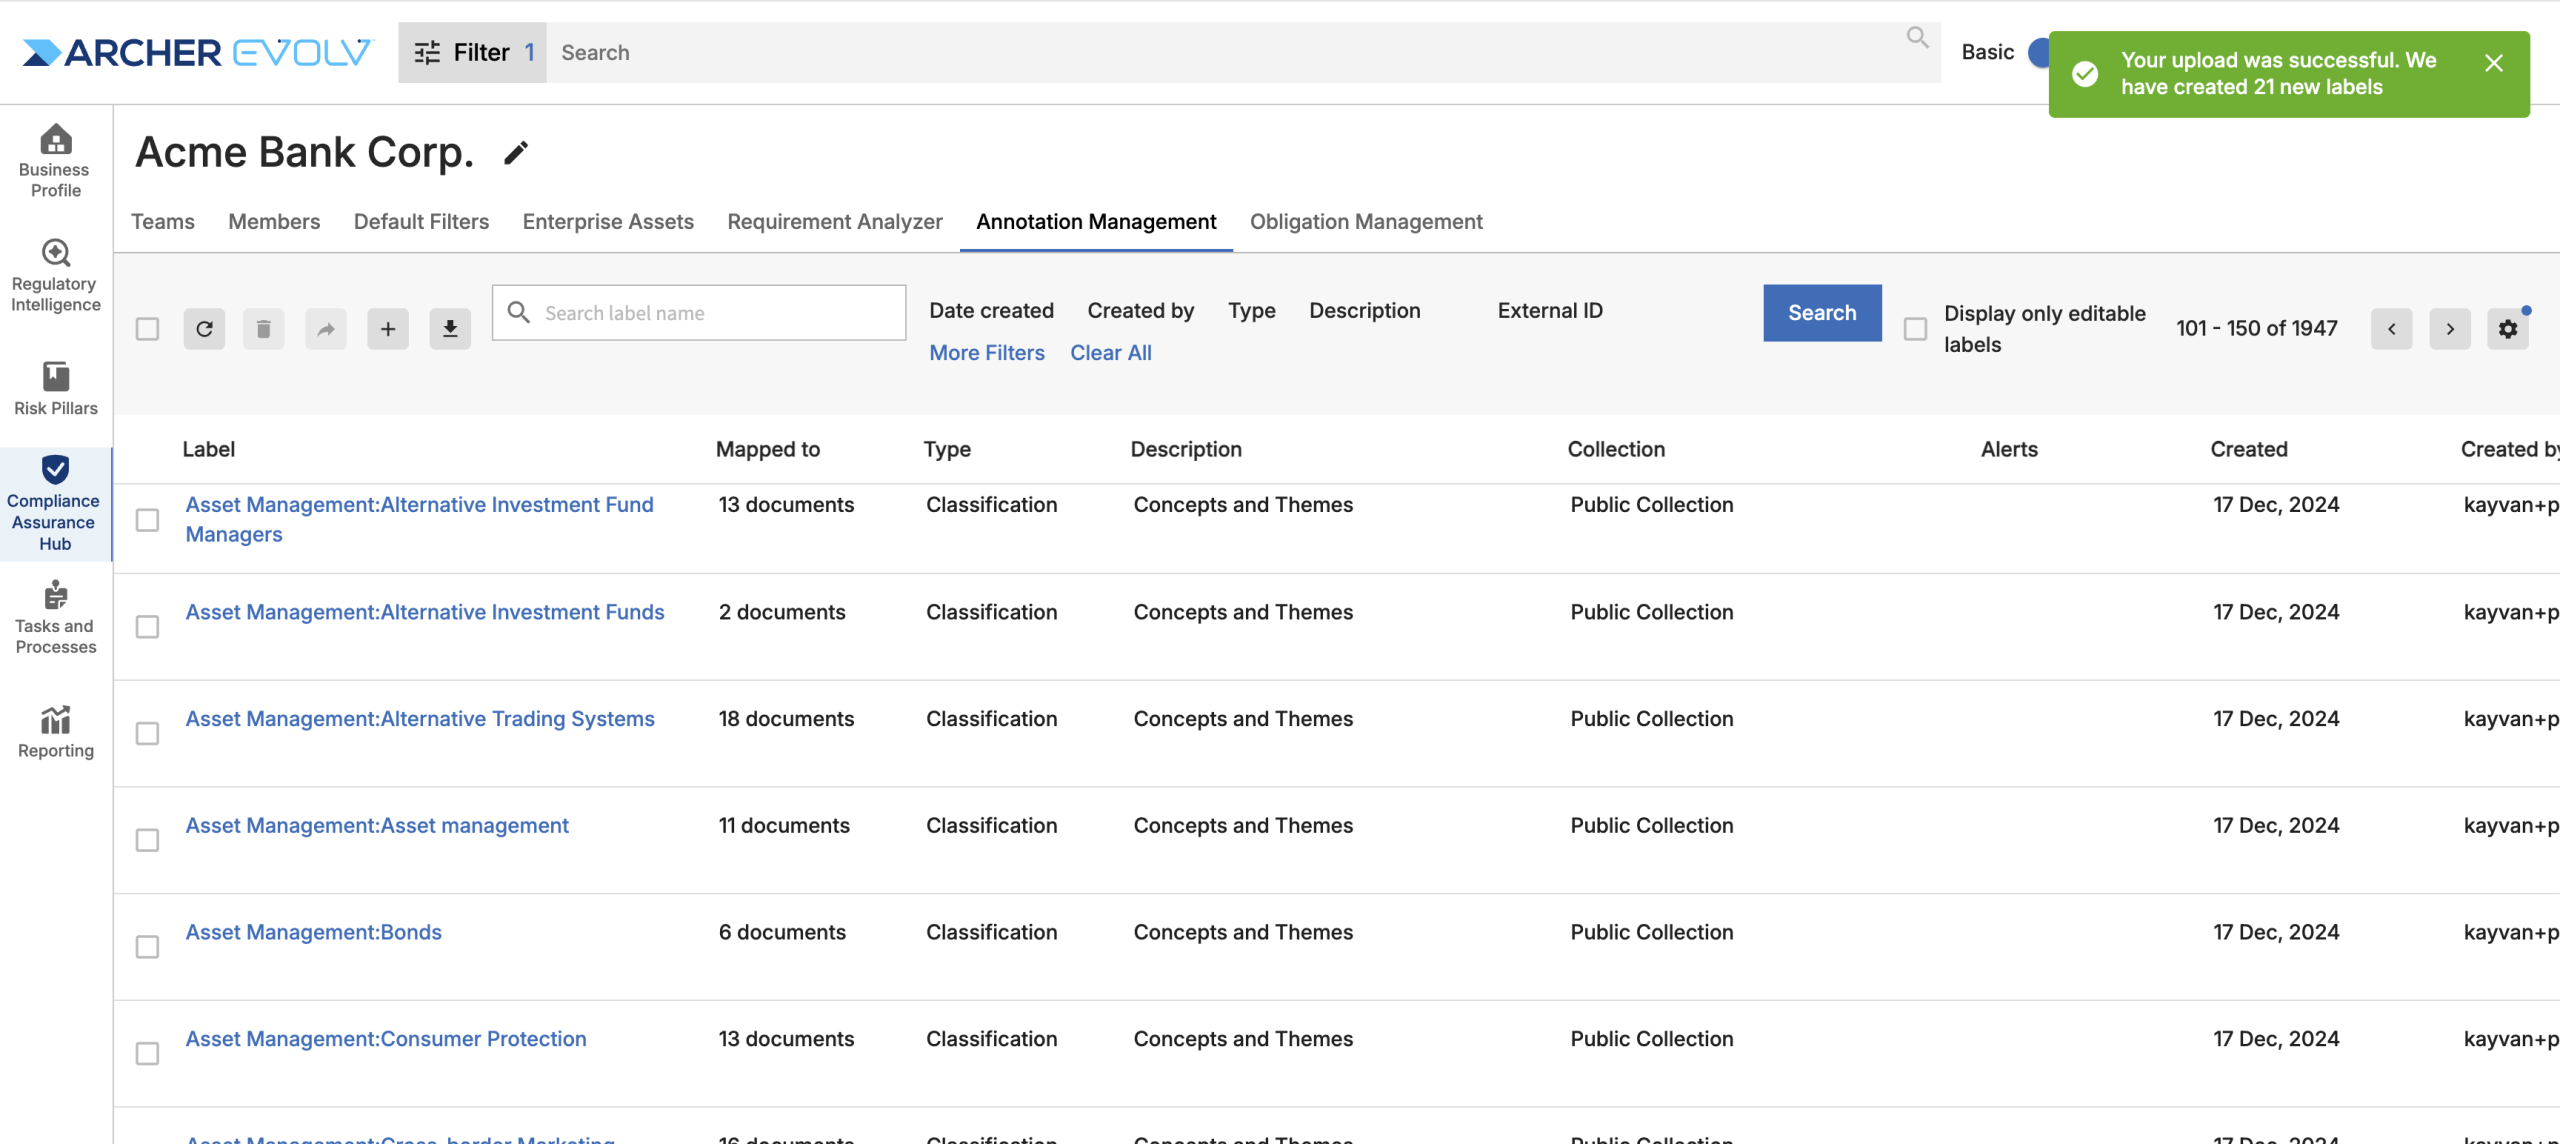Edit company name pencil icon
The height and width of the screenshot is (1144, 2560).
coord(515,153)
